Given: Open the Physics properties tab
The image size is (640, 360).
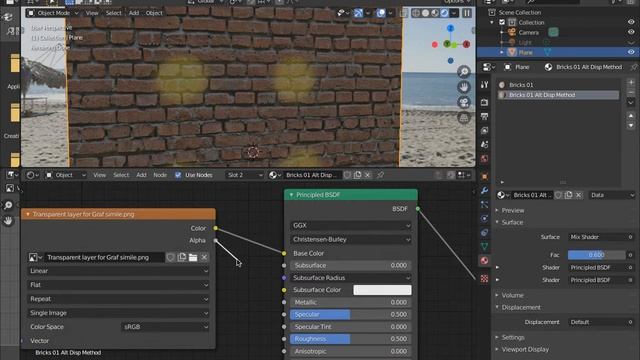Looking at the screenshot, I should (484, 218).
